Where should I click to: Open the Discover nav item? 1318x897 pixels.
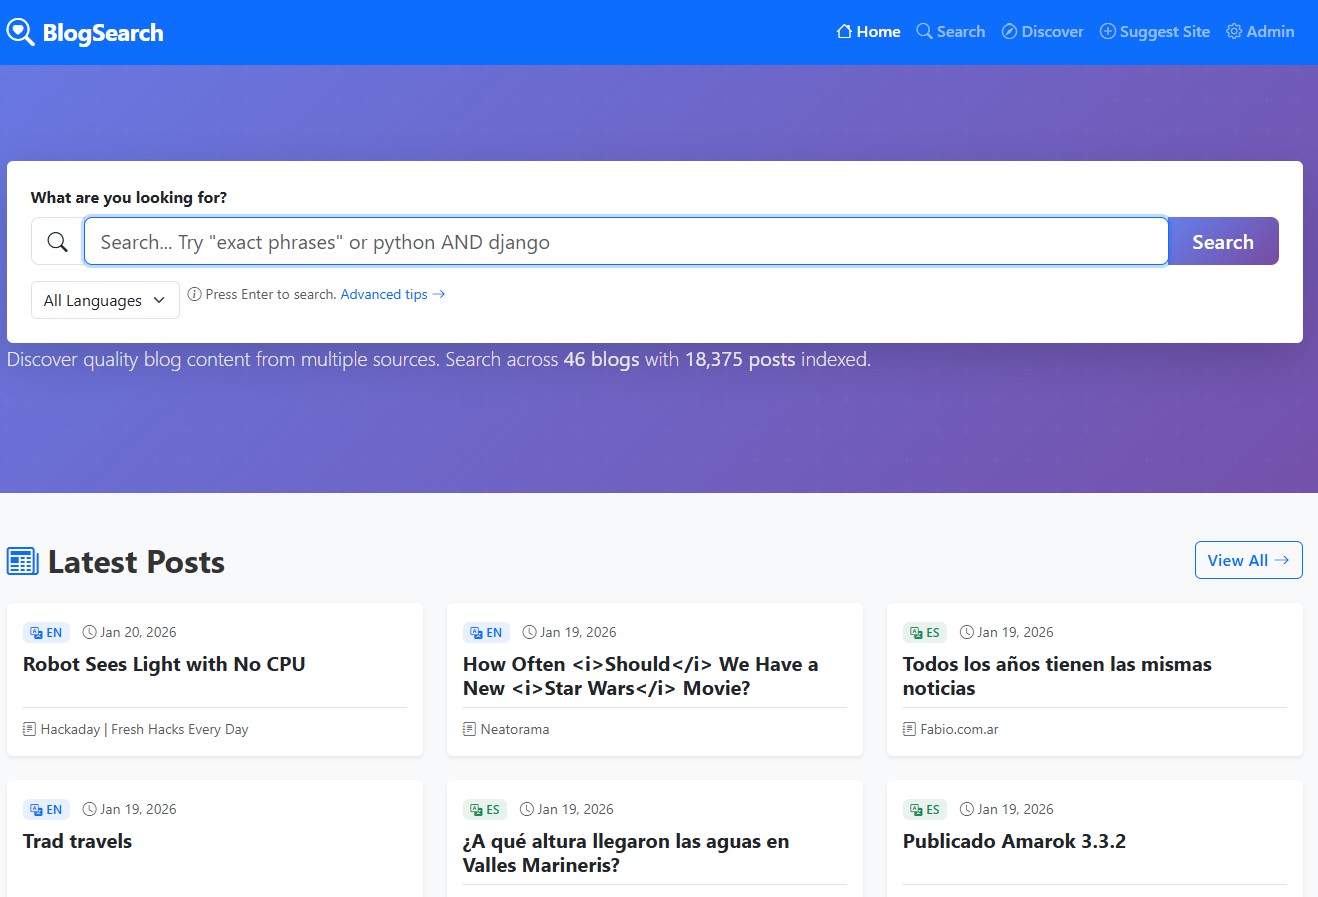(x=1042, y=32)
